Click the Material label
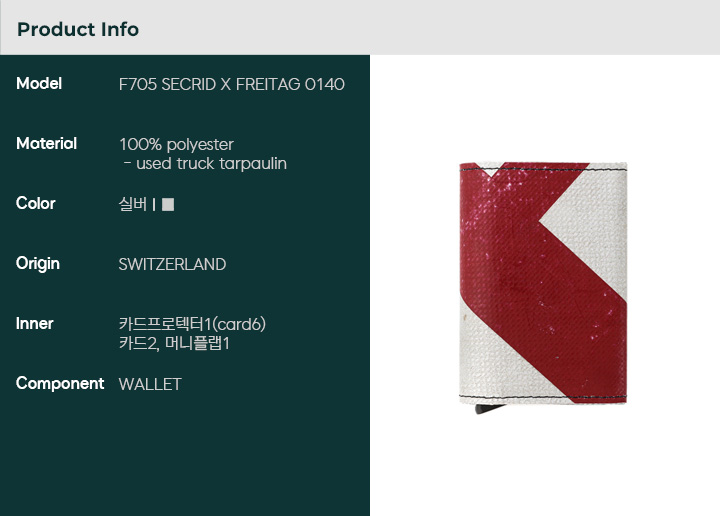This screenshot has width=720, height=516. [x=46, y=144]
